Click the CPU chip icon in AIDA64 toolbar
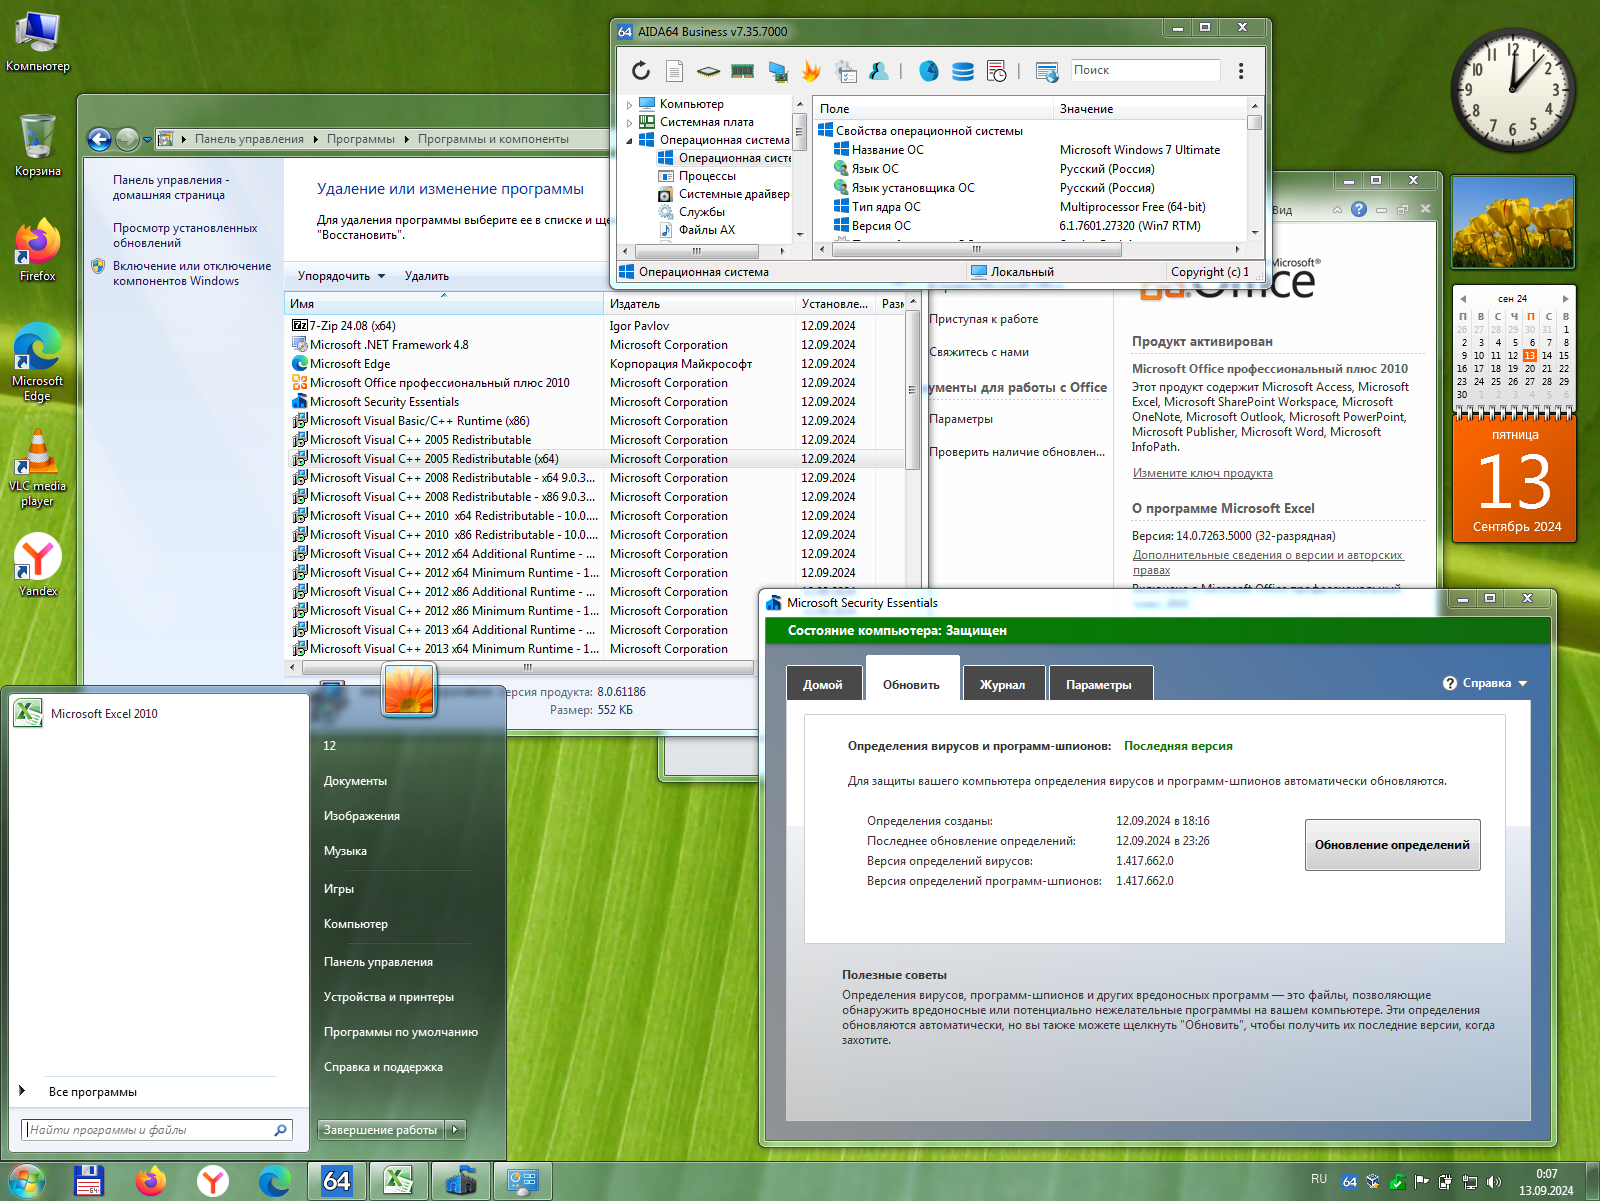Screen dimensions: 1600x1201 coord(708,71)
